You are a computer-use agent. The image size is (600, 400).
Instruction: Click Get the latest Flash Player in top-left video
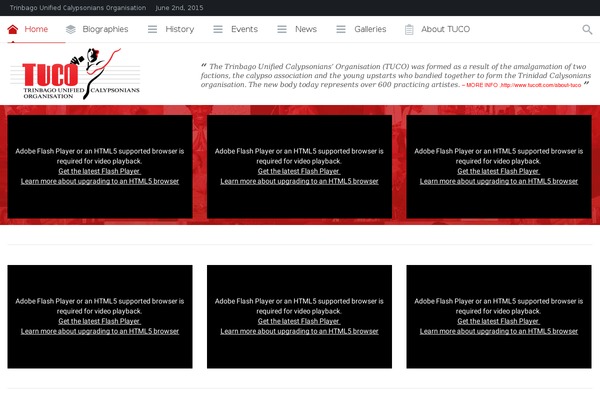pos(99,171)
